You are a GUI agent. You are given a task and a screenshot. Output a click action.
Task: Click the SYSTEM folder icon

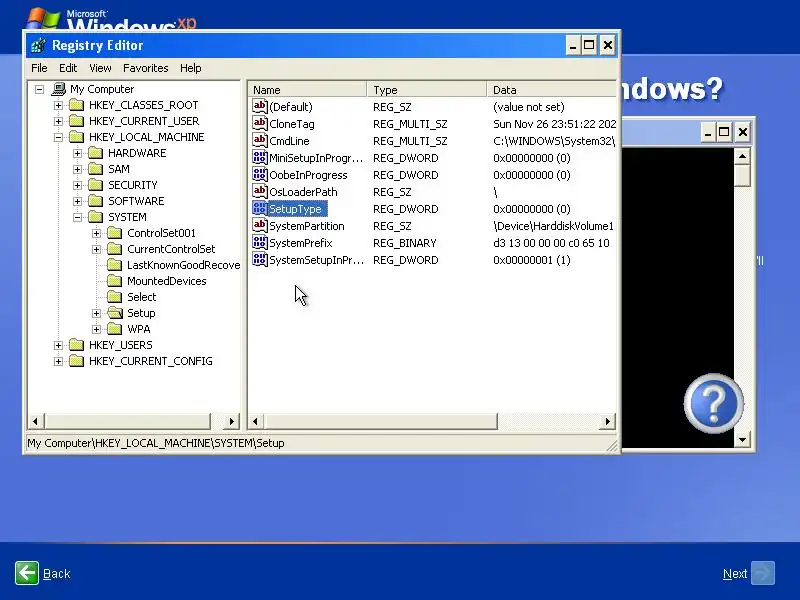(95, 217)
